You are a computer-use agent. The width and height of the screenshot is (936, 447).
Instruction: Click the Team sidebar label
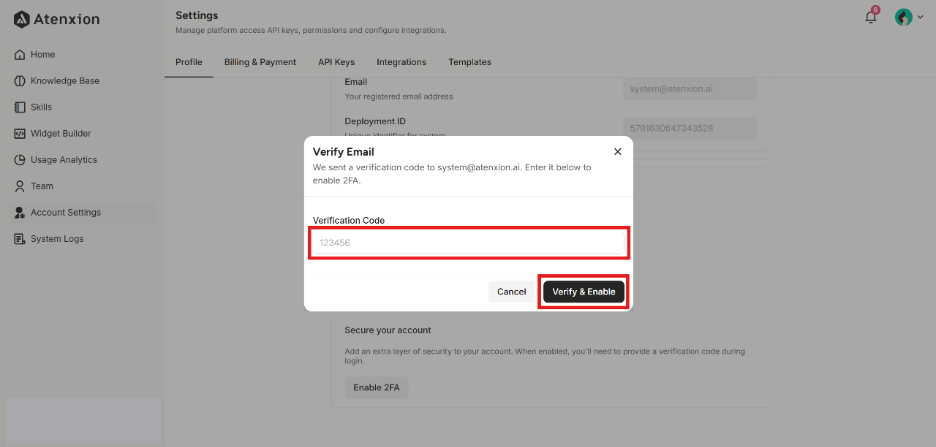42,186
